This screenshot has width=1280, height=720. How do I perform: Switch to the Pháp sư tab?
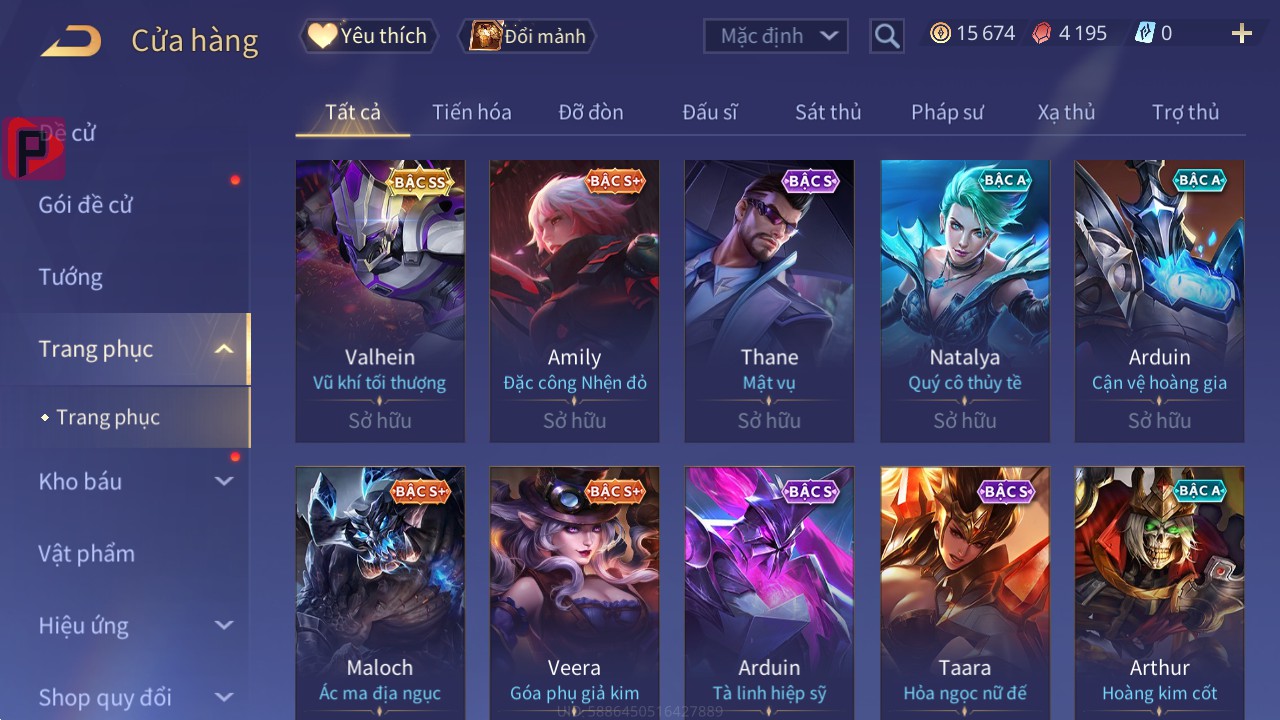click(947, 112)
